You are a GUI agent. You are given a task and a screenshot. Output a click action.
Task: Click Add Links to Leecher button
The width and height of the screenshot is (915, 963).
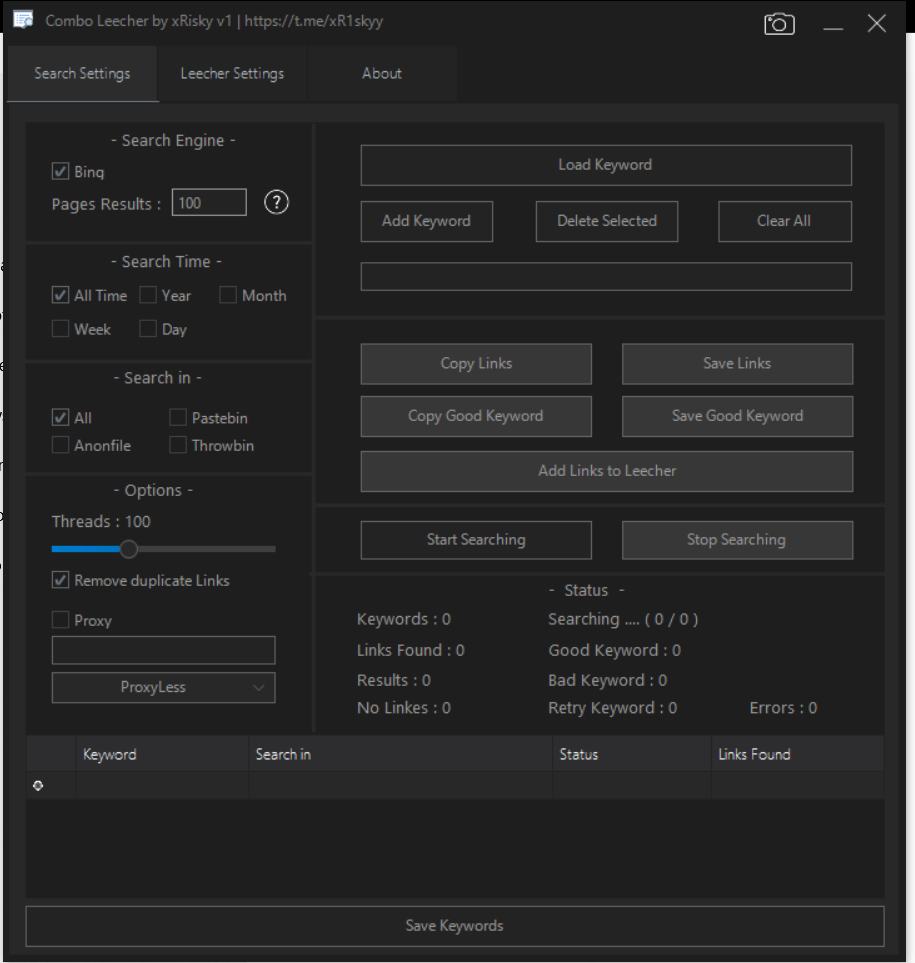(606, 471)
